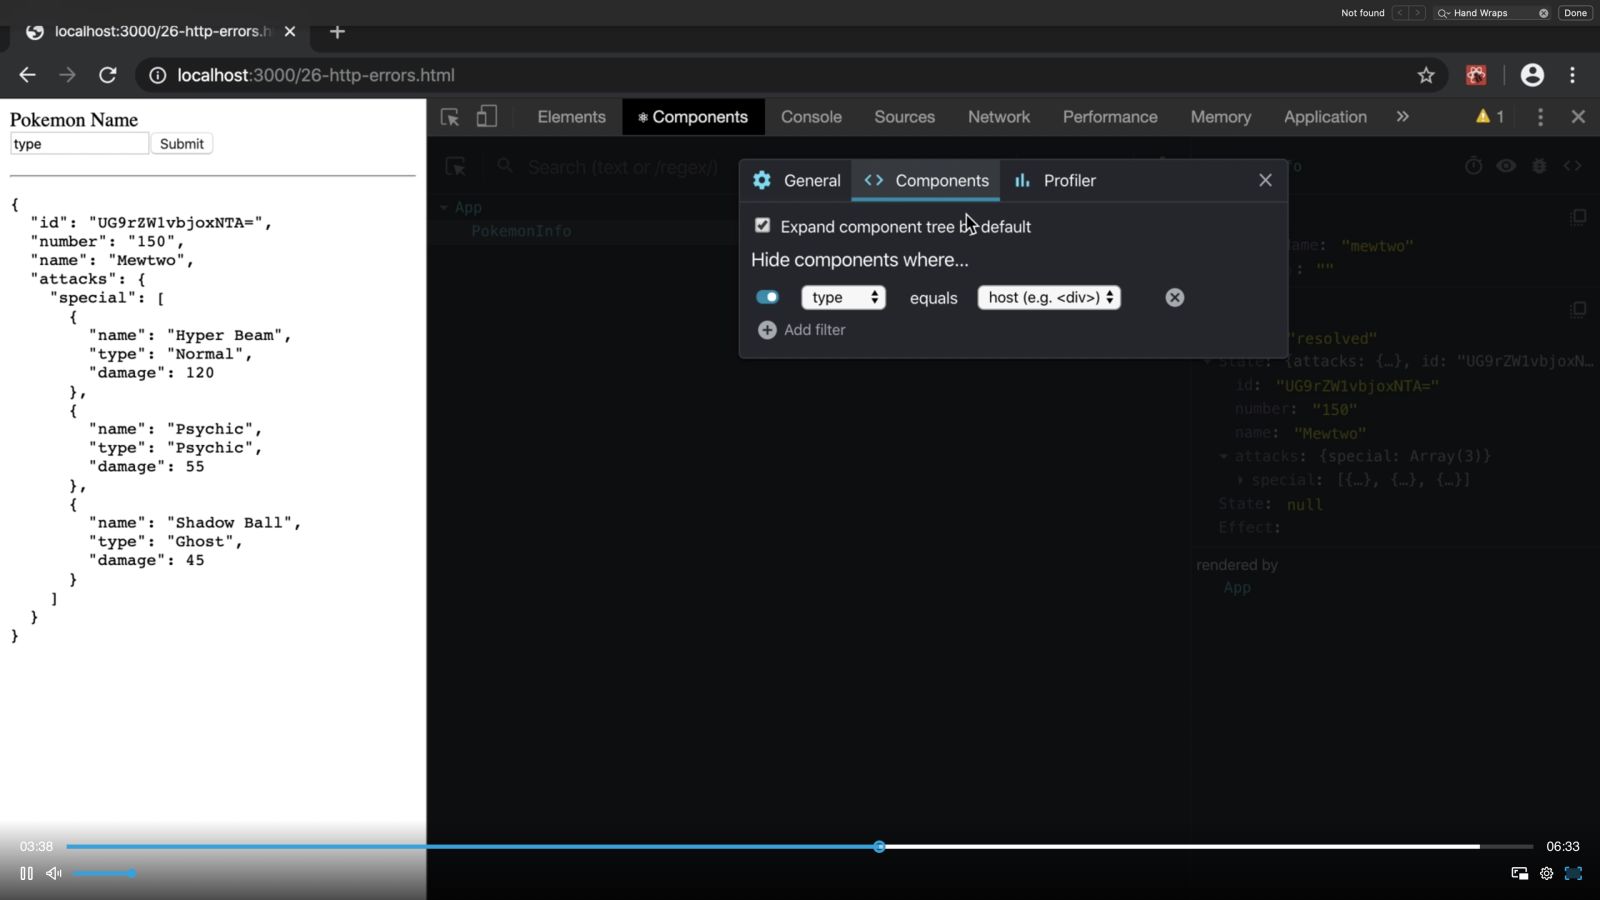Open a new browser tab with plus
Viewport: 1600px width, 900px height.
(337, 32)
